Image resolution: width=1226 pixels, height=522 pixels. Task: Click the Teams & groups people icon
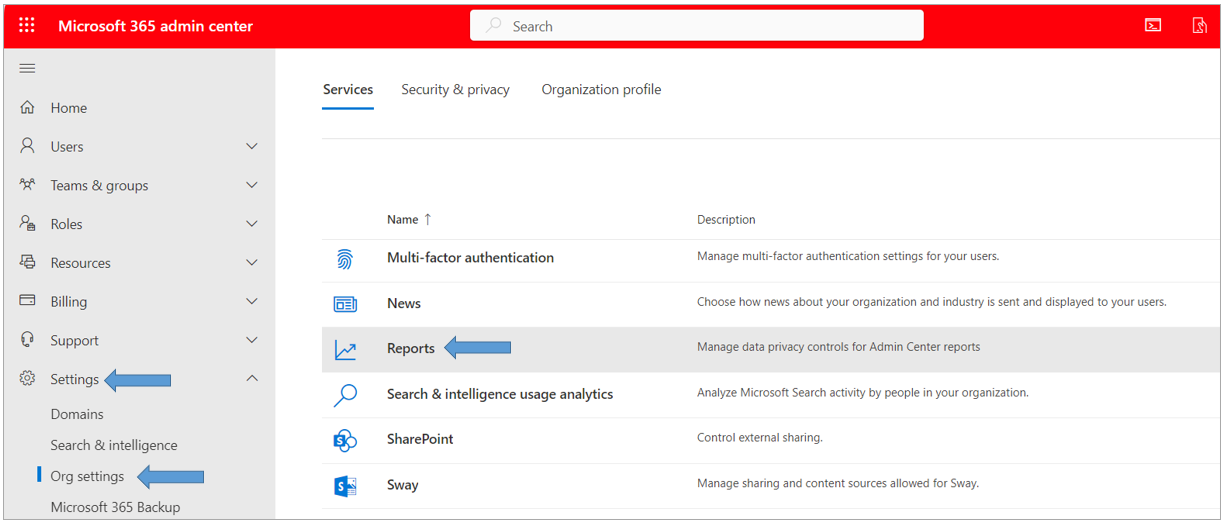(28, 185)
